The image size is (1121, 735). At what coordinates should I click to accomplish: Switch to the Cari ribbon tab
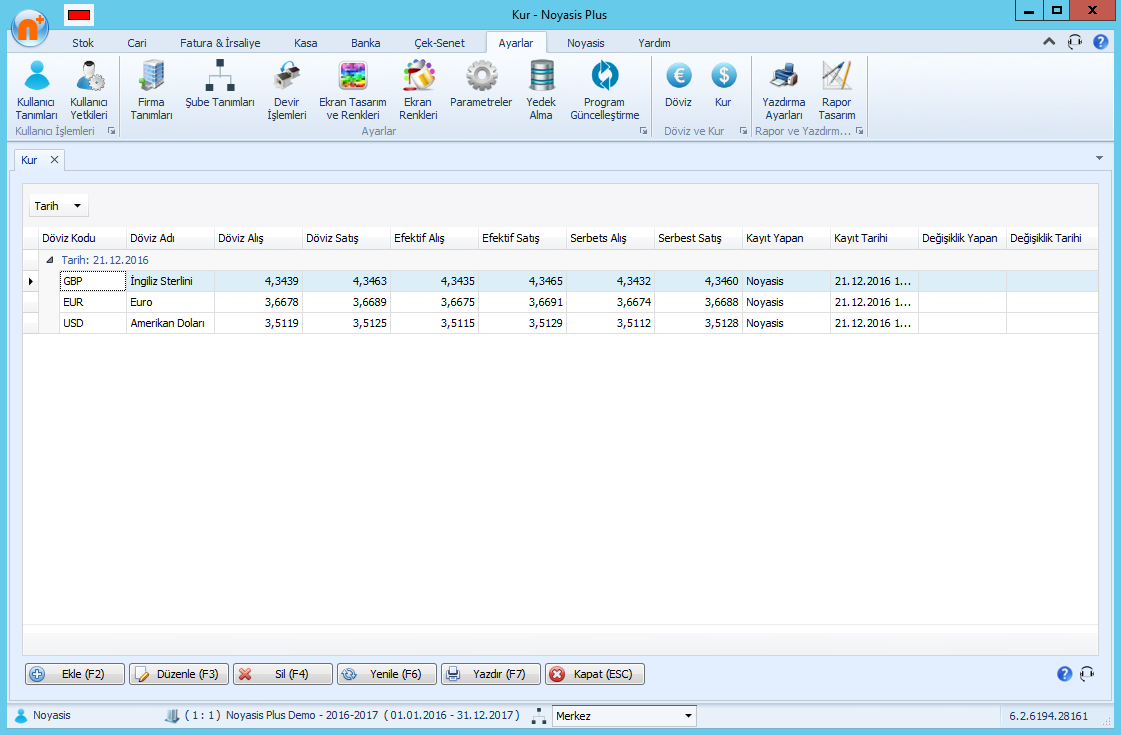pos(137,43)
